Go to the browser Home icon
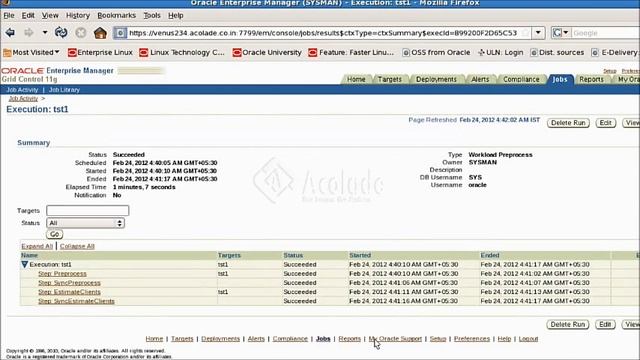This screenshot has height=360, width=640. tap(100, 33)
